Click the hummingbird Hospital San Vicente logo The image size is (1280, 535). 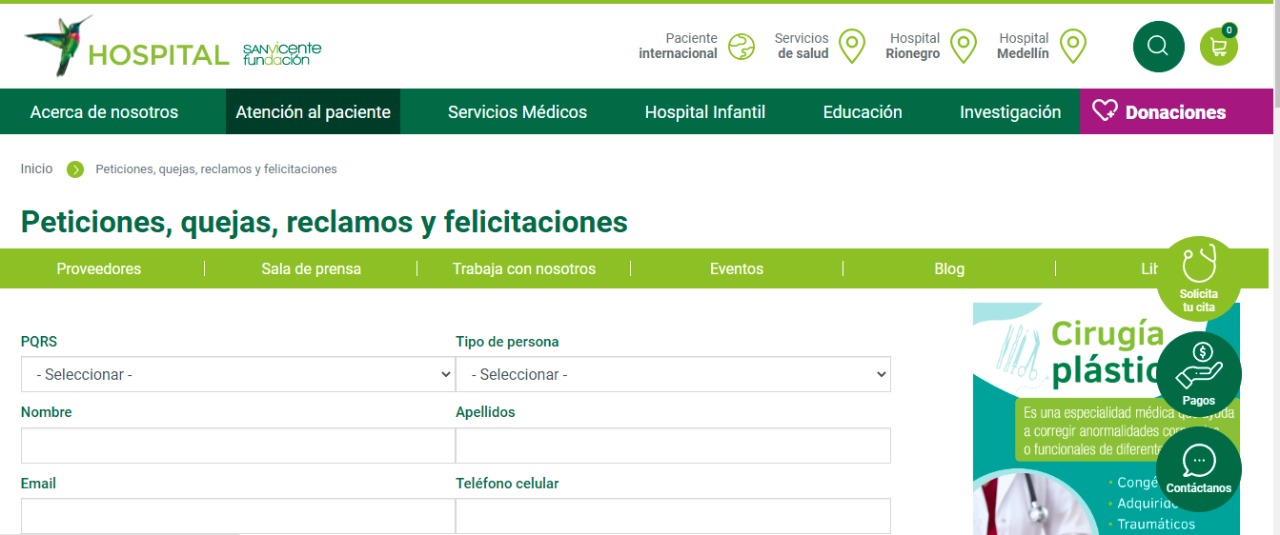pos(172,47)
